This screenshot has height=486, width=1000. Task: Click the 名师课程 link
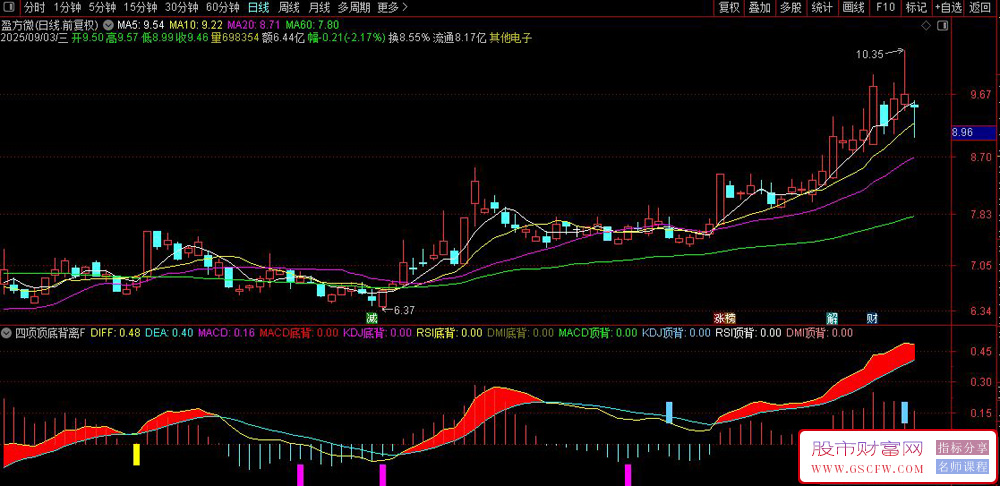(962, 467)
